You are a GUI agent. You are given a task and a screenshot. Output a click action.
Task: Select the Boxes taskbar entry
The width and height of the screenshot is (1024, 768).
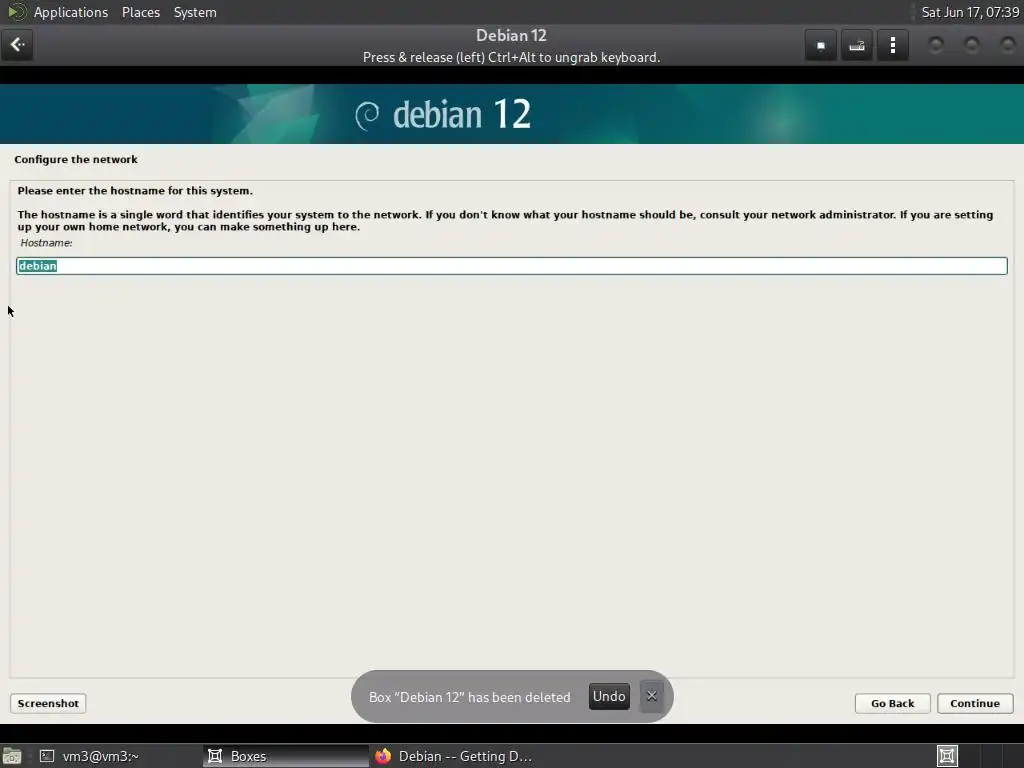[x=285, y=756]
